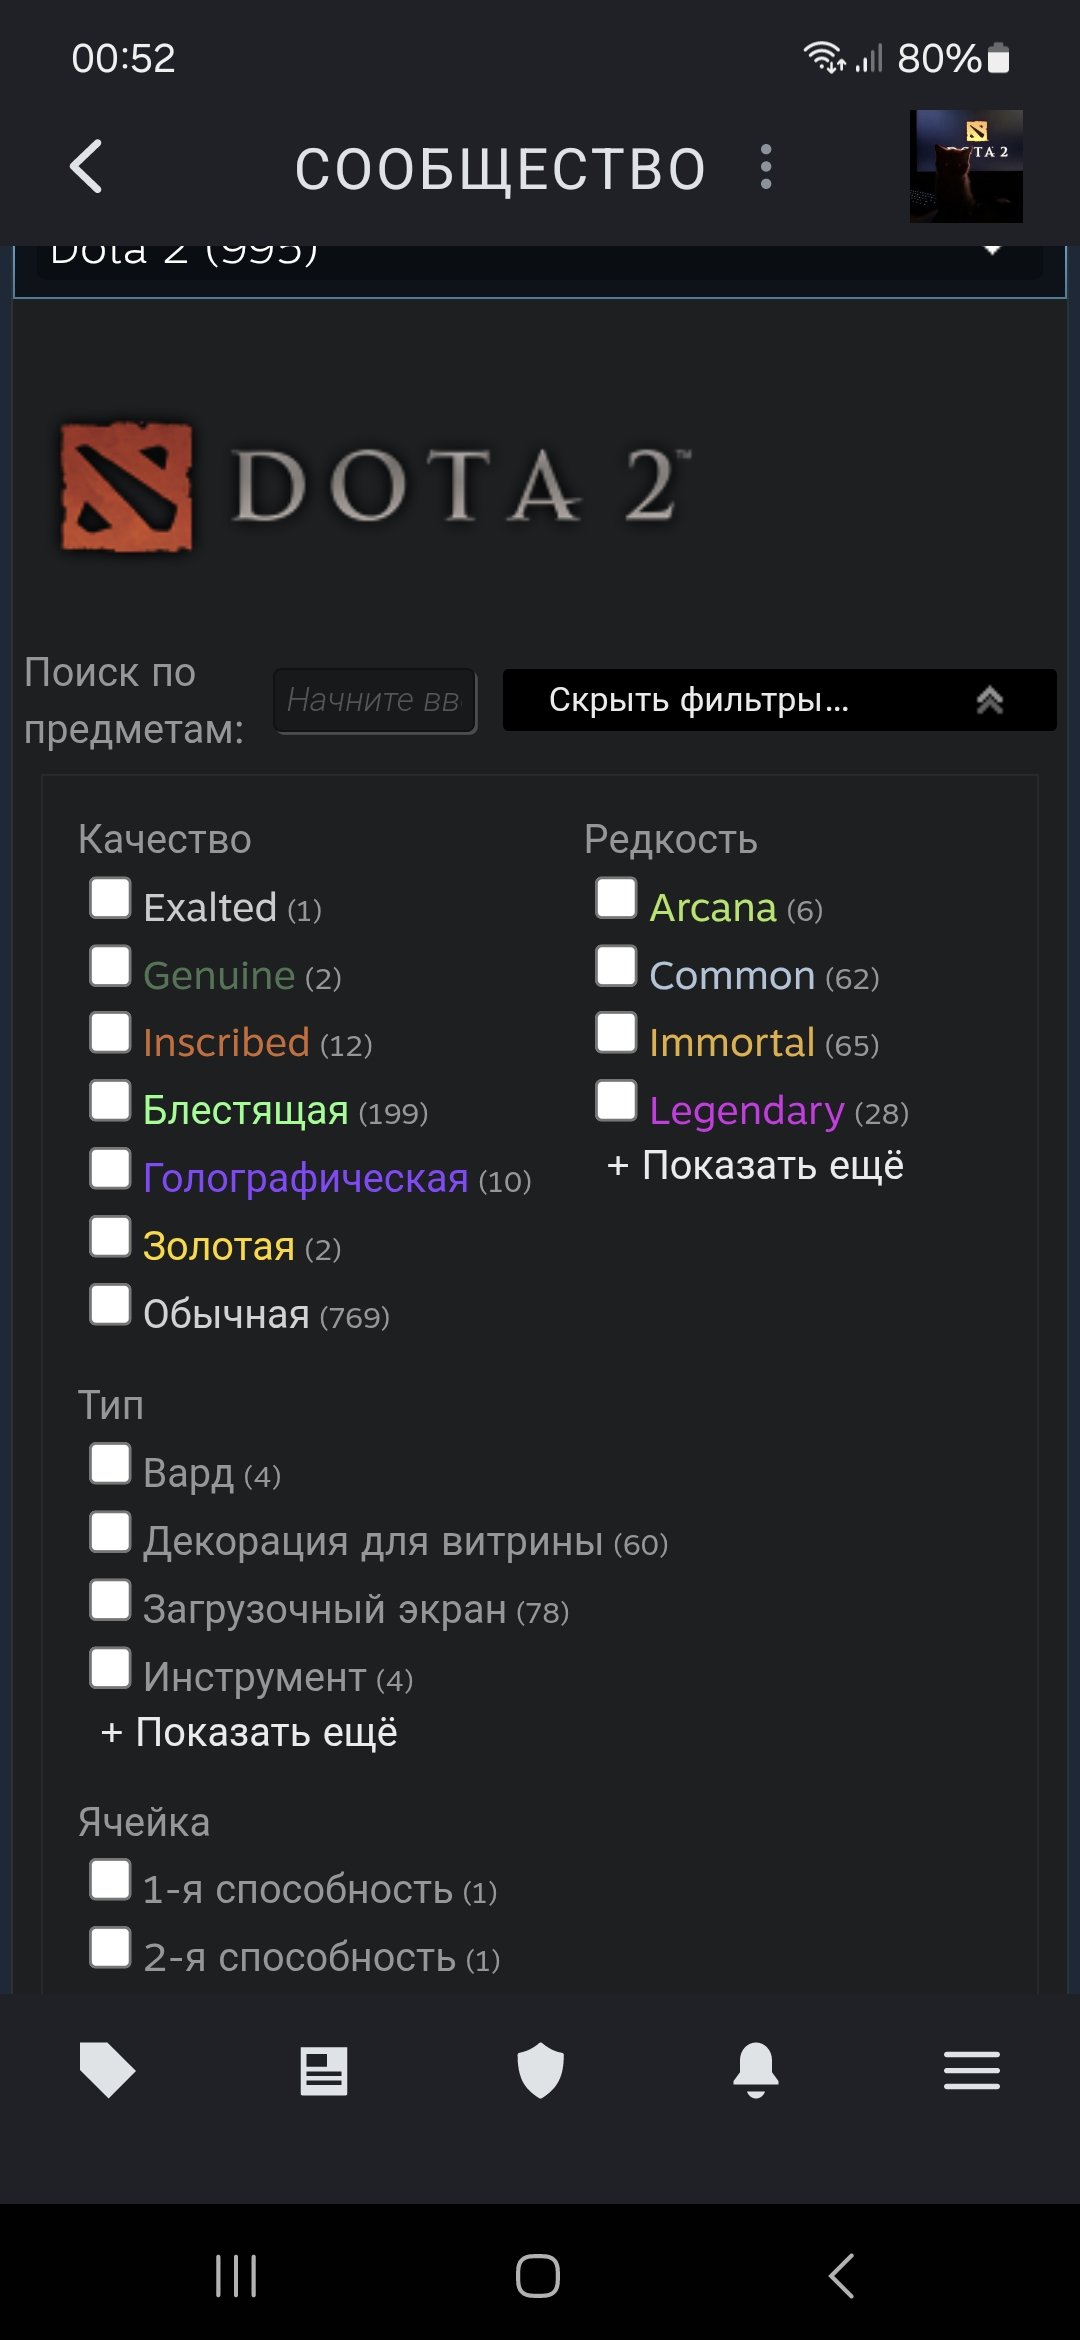Image resolution: width=1080 pixels, height=2340 pixels.
Task: Tap Android recent apps button
Action: coord(236,2276)
